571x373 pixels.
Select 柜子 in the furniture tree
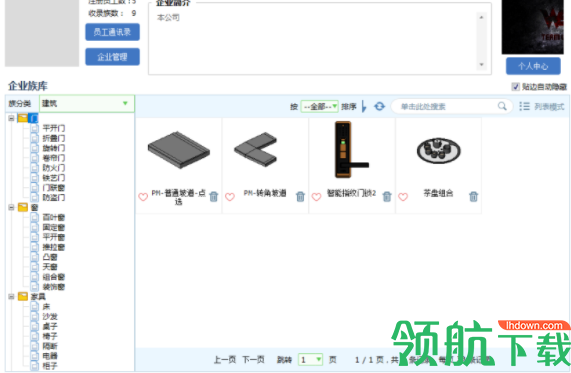tap(50, 366)
